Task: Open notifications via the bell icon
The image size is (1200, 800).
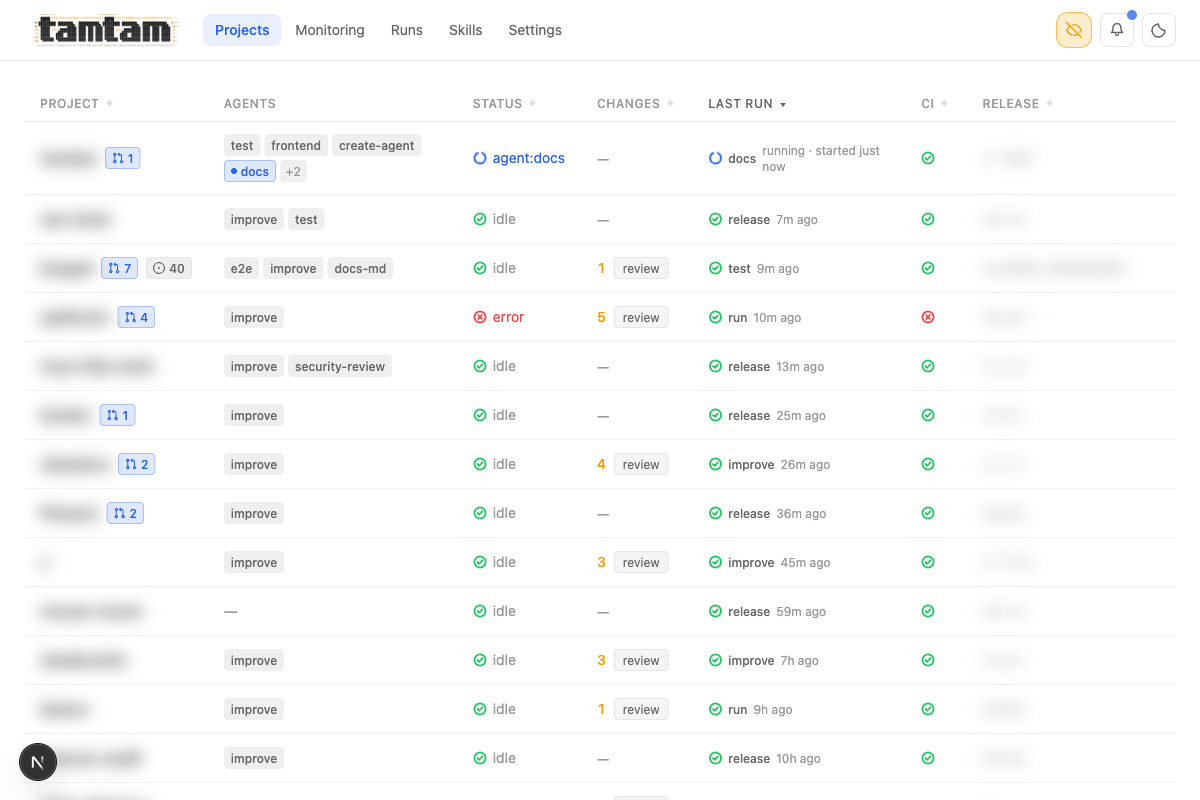Action: click(1116, 30)
